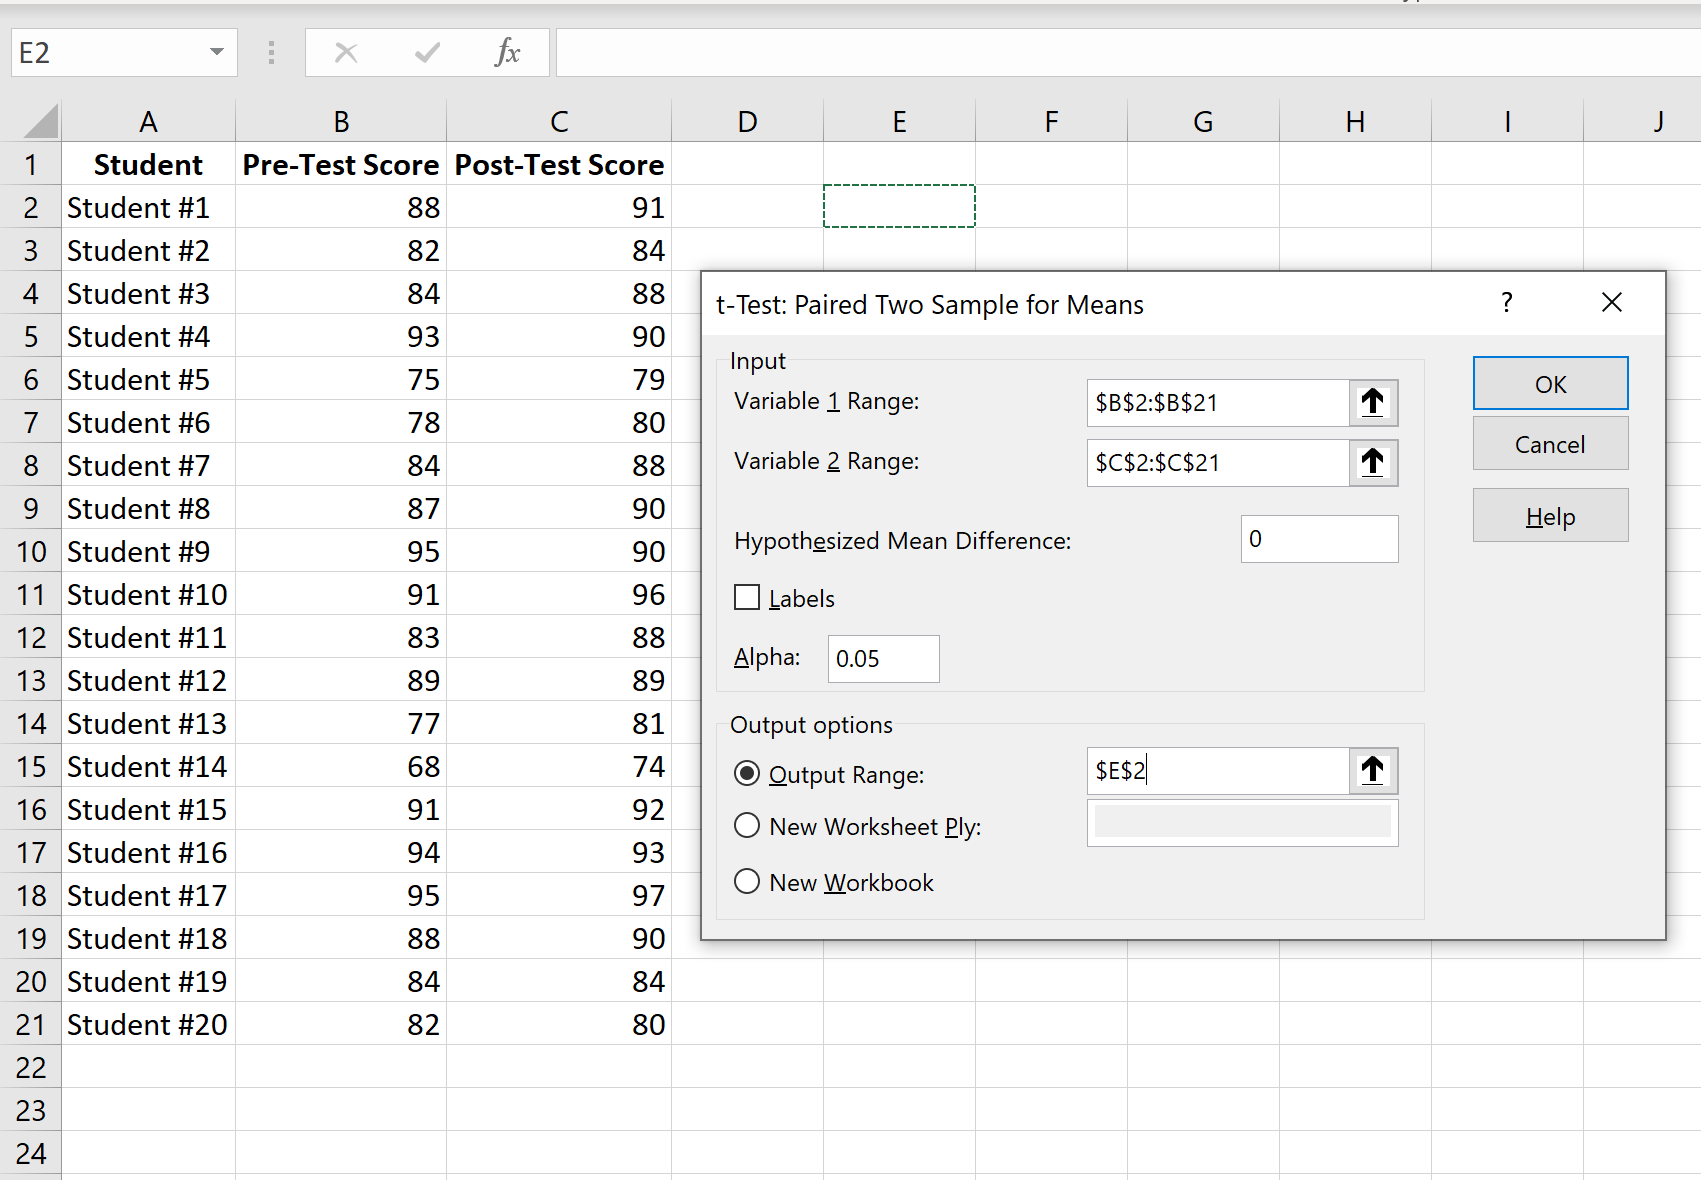Screen dimensions: 1701x1180
Task: Click the Cancel button in dialog
Action: pos(1550,444)
